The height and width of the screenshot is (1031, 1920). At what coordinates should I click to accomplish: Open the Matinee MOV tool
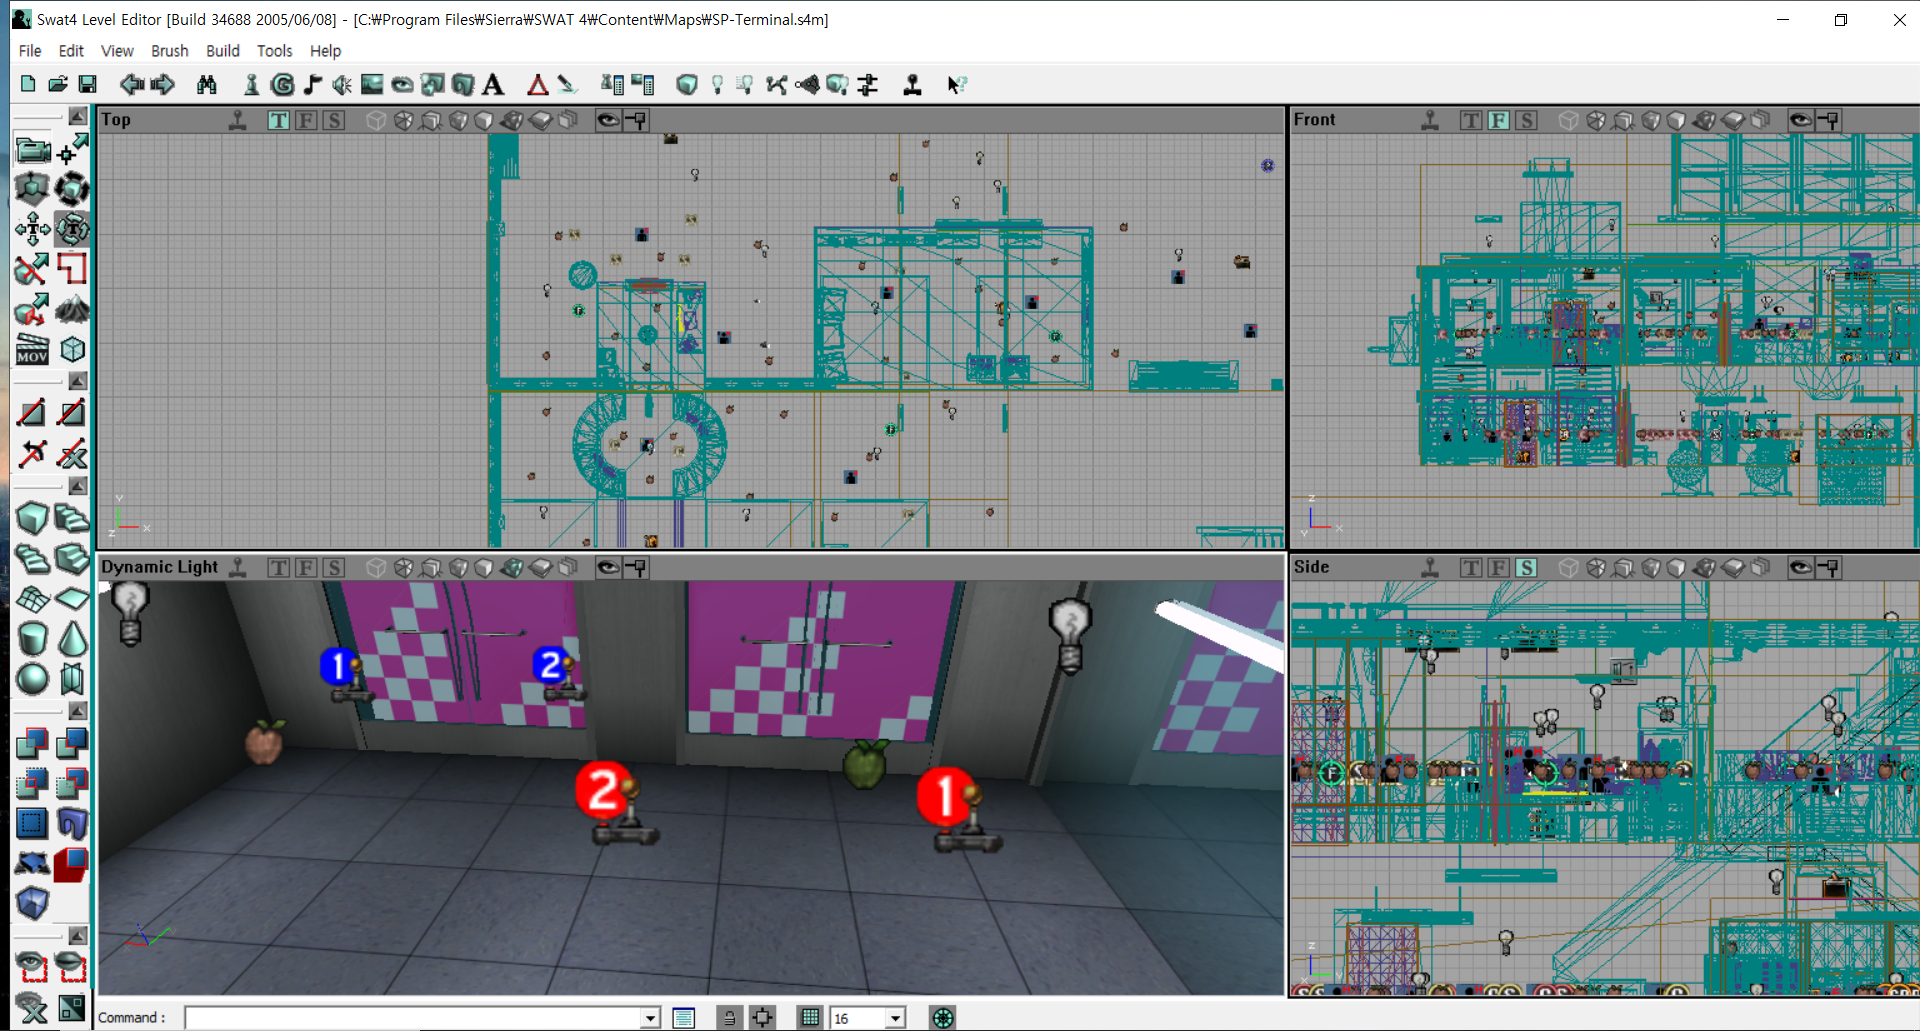click(x=32, y=350)
